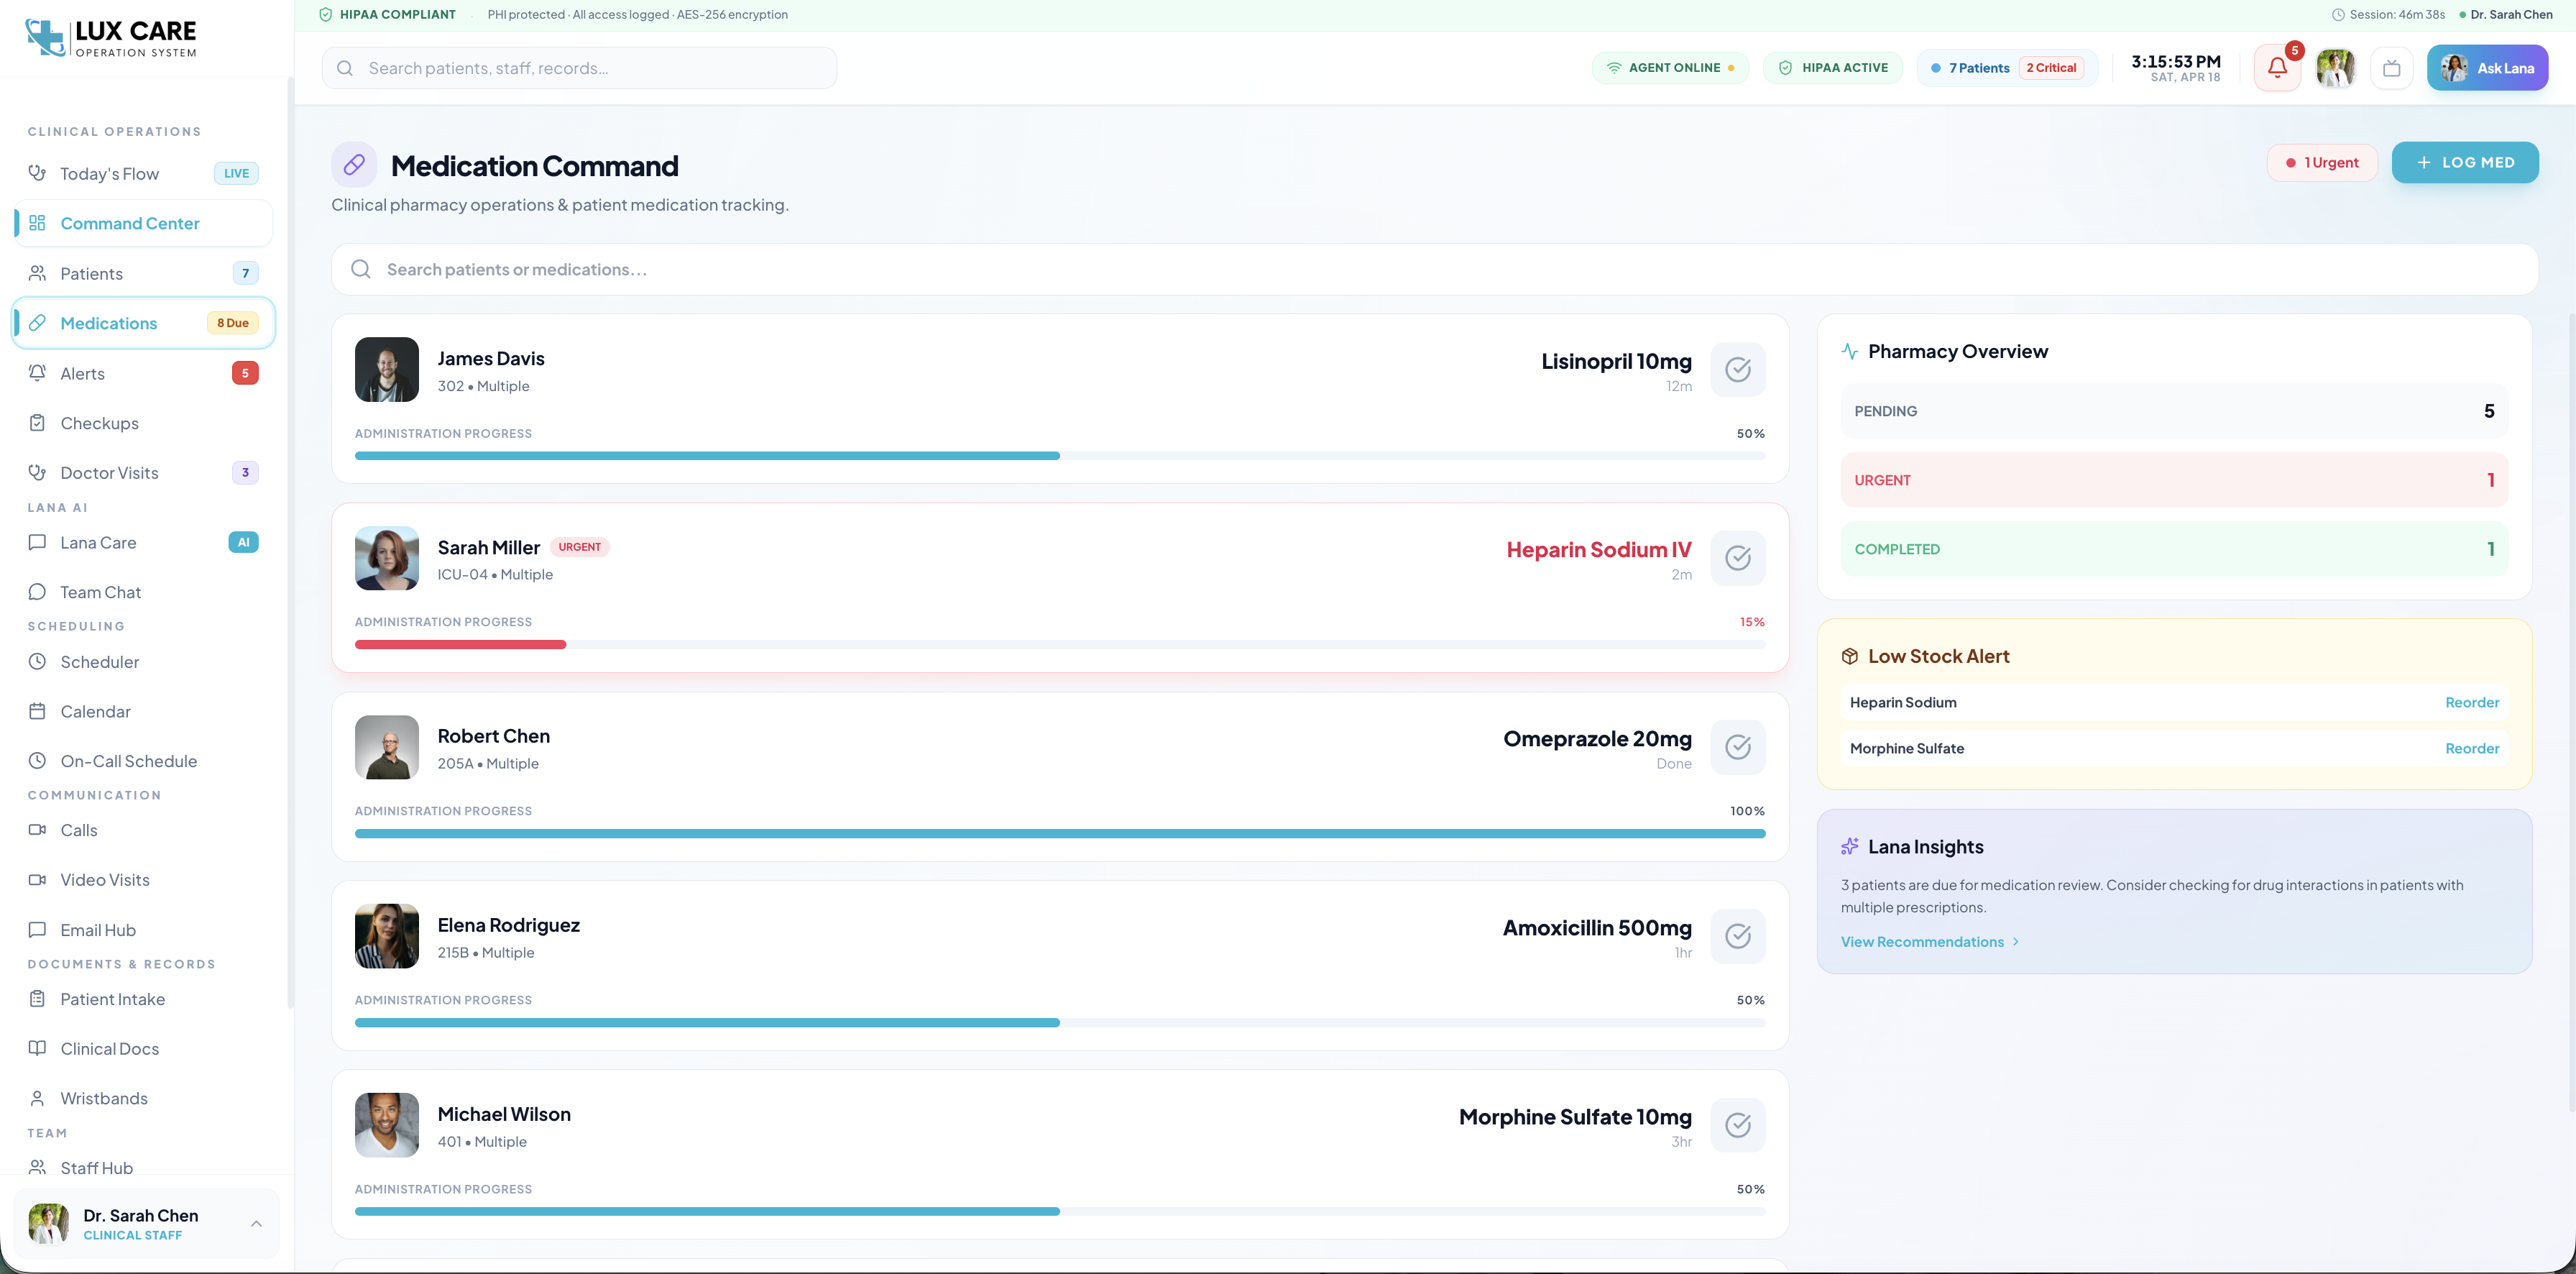Click the Lana Insights sparkle icon
The image size is (2576, 1274).
[x=1850, y=847]
